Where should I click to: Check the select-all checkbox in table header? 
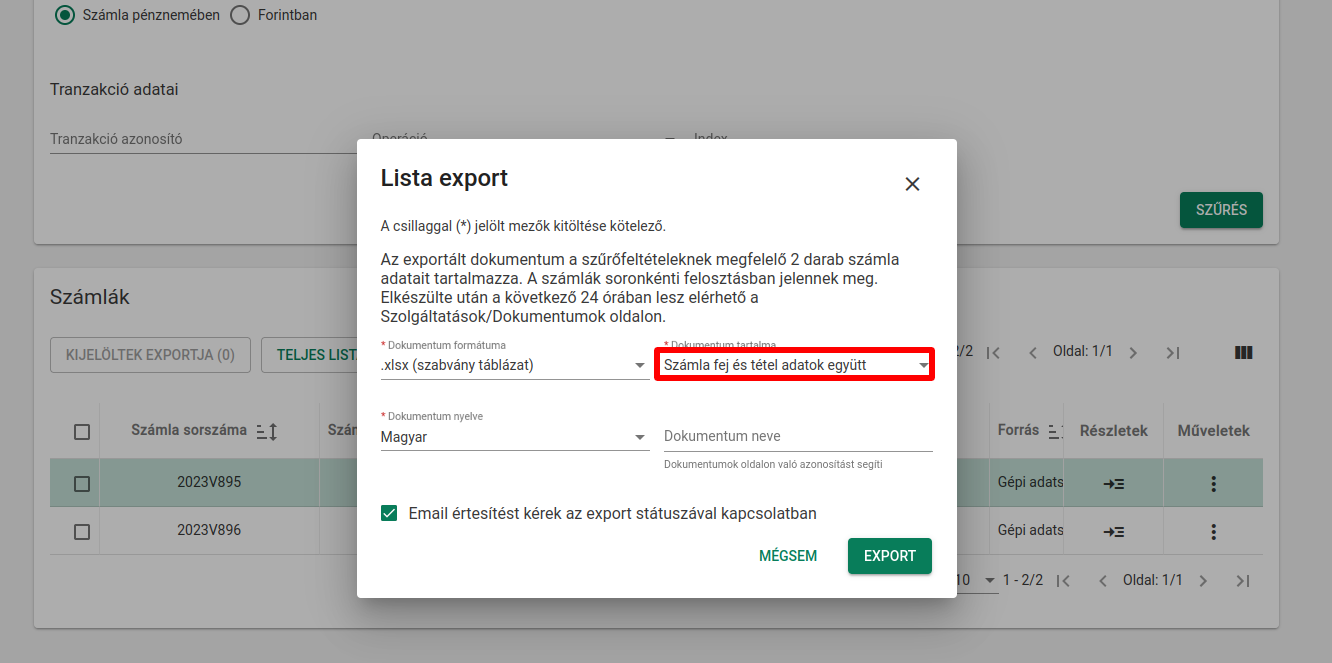[x=82, y=432]
